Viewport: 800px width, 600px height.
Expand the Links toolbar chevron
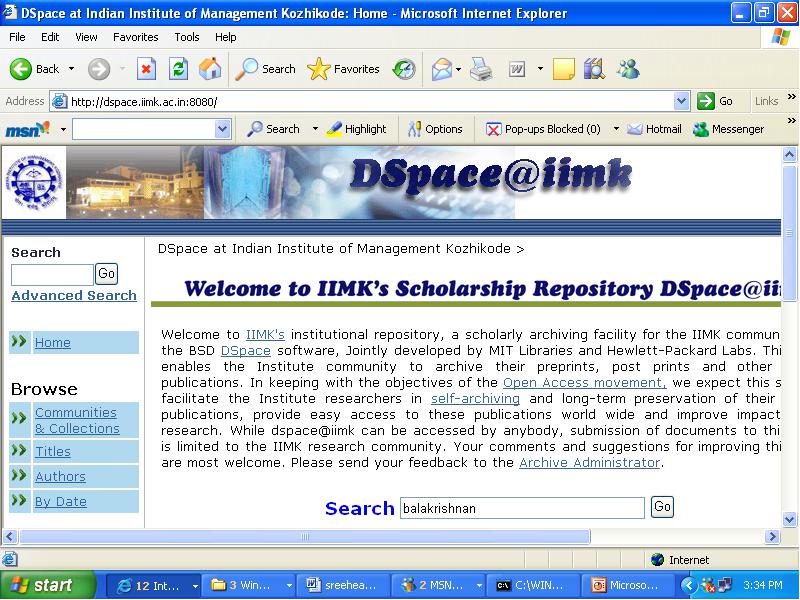[791, 96]
